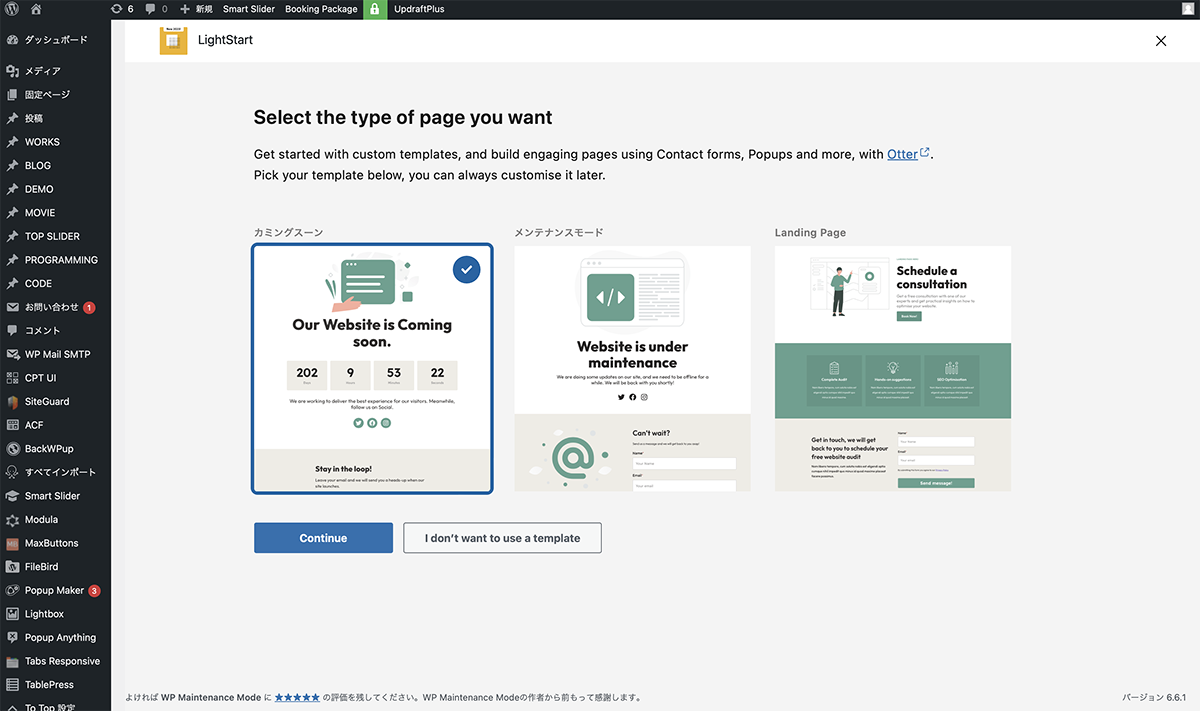Click the home site icon

(36, 9)
